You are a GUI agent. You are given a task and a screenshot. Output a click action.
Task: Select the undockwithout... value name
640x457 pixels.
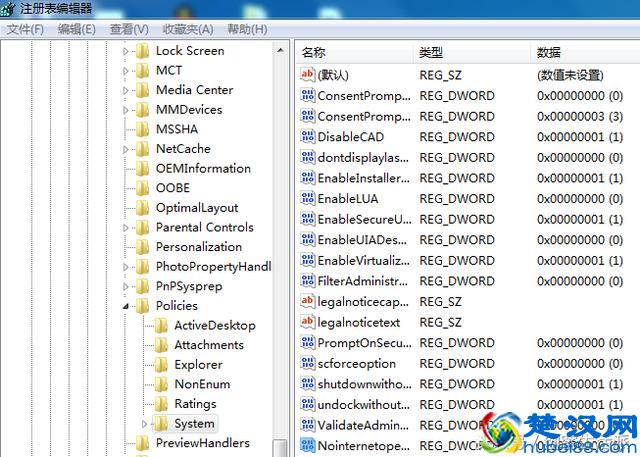coord(364,405)
